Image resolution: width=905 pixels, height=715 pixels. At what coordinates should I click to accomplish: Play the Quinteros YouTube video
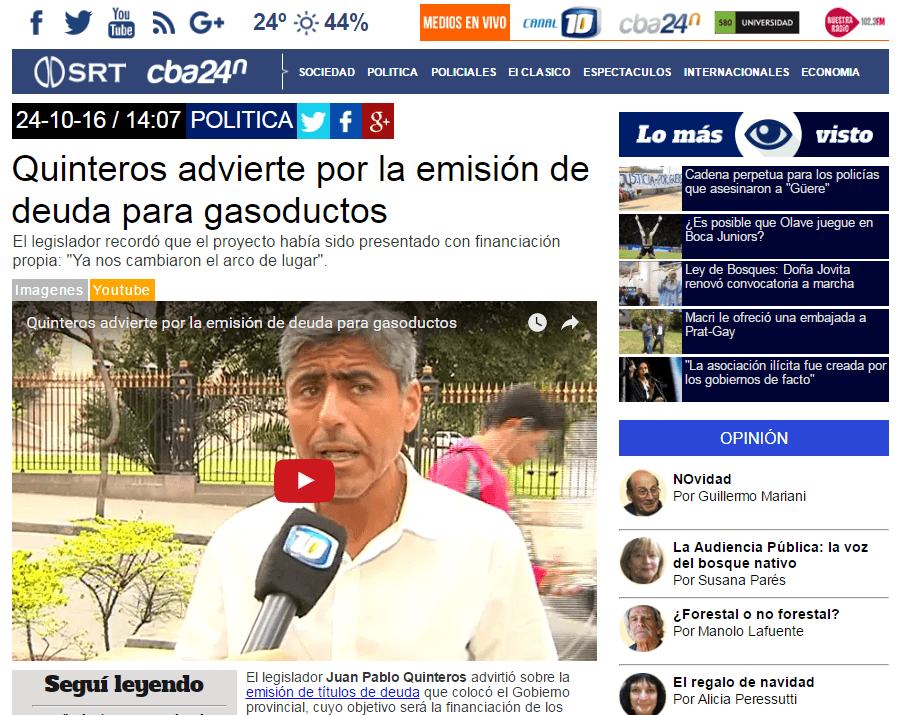click(x=304, y=481)
